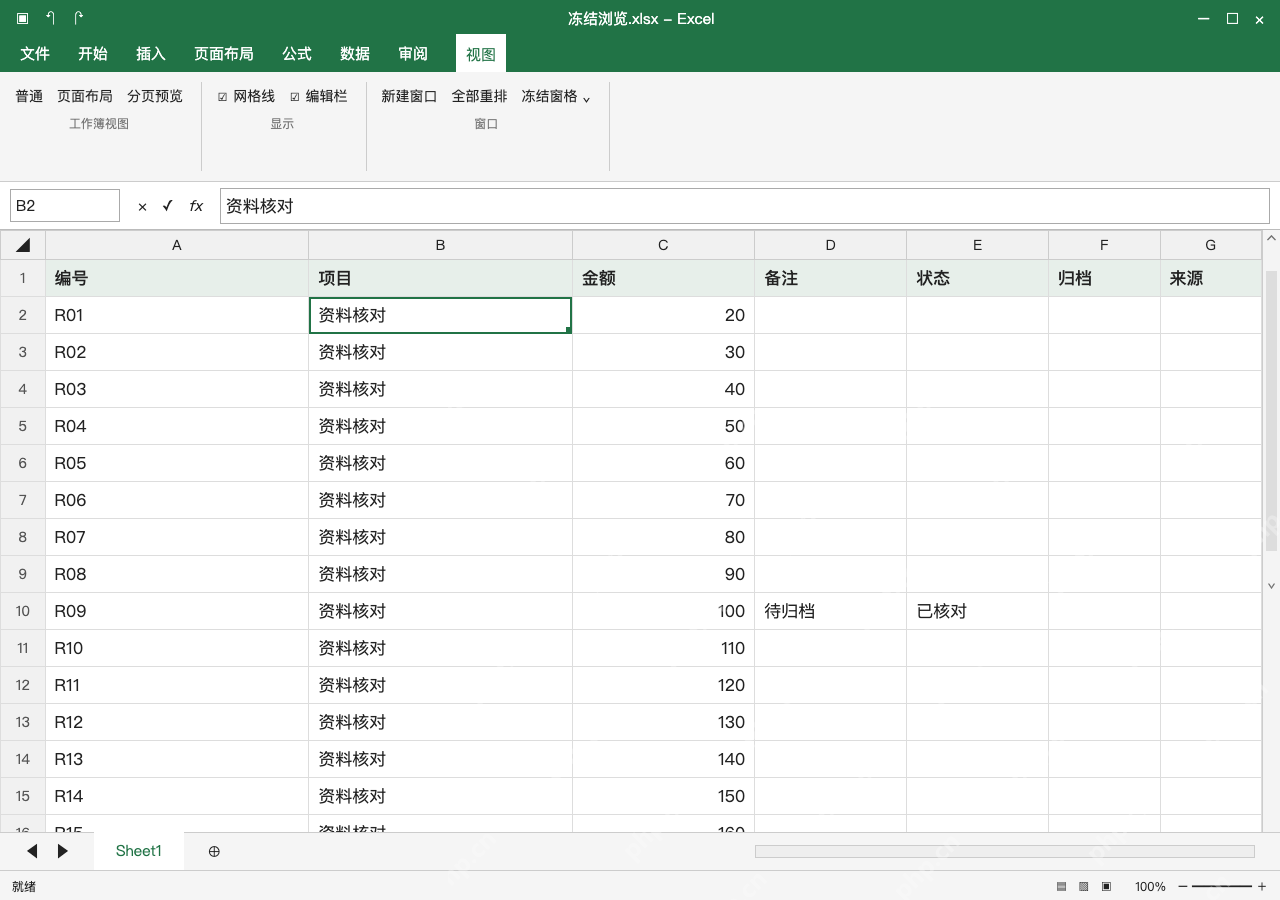
Task: Switch to the 插入 ribbon tab
Action: click(x=151, y=54)
